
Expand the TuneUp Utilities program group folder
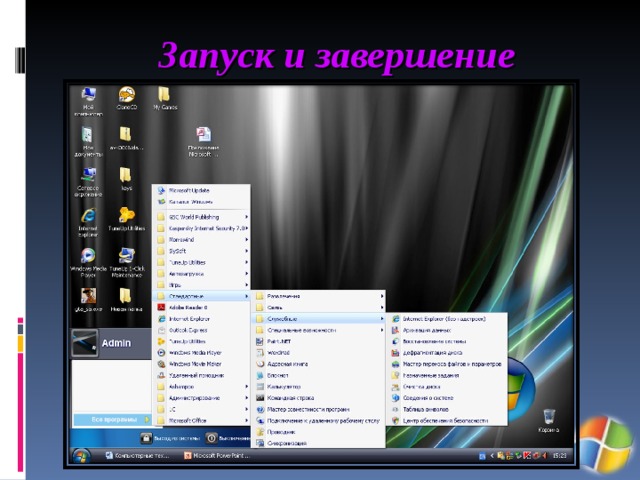pyautogui.click(x=203, y=262)
